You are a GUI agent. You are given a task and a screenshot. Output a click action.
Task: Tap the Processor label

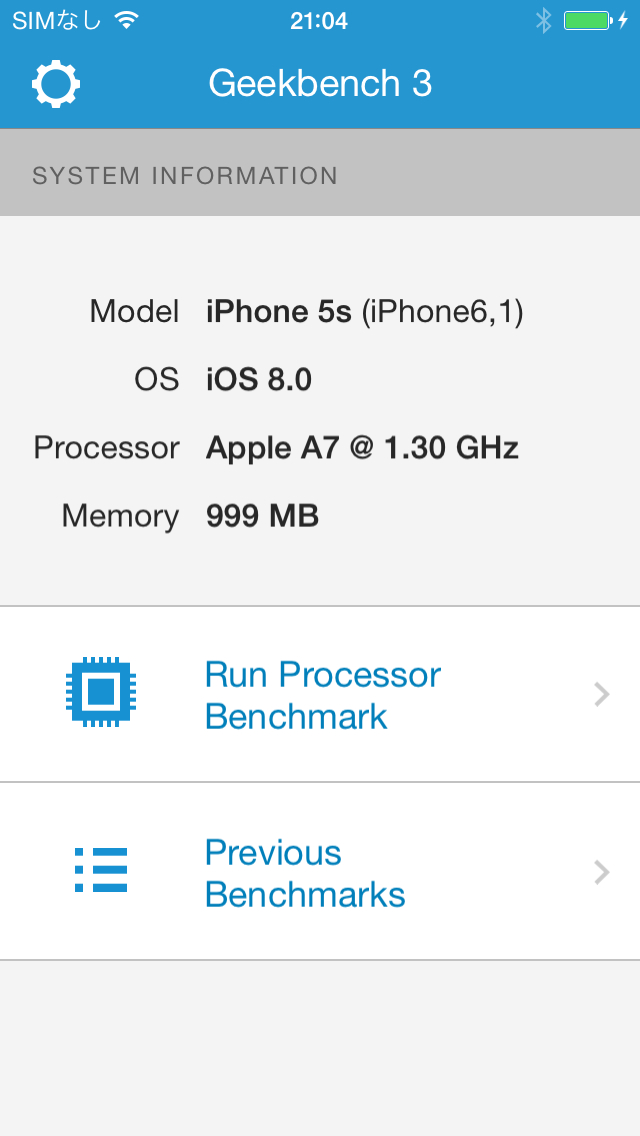pyautogui.click(x=106, y=447)
